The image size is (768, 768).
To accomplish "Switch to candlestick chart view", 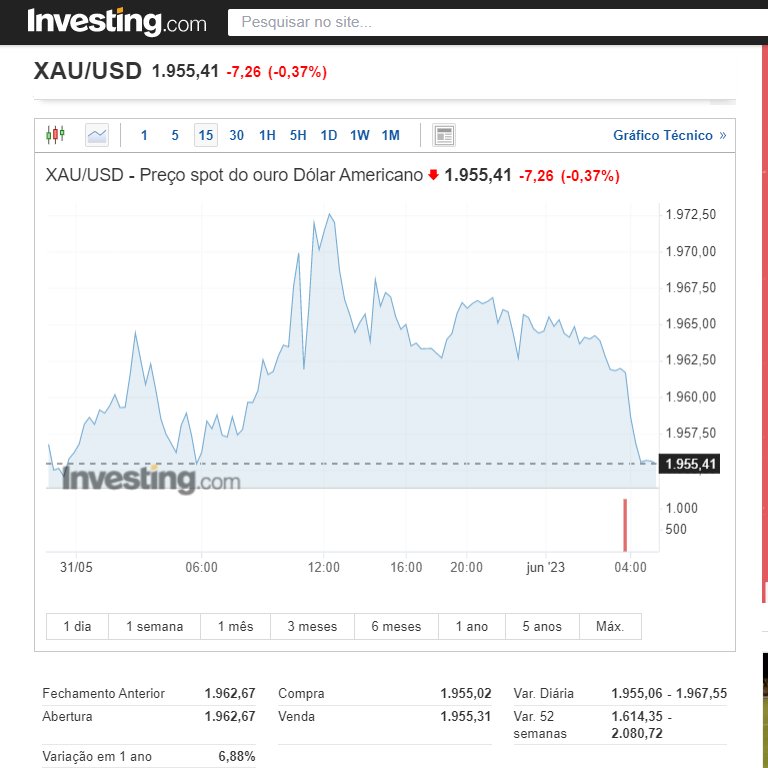I will click(55, 135).
